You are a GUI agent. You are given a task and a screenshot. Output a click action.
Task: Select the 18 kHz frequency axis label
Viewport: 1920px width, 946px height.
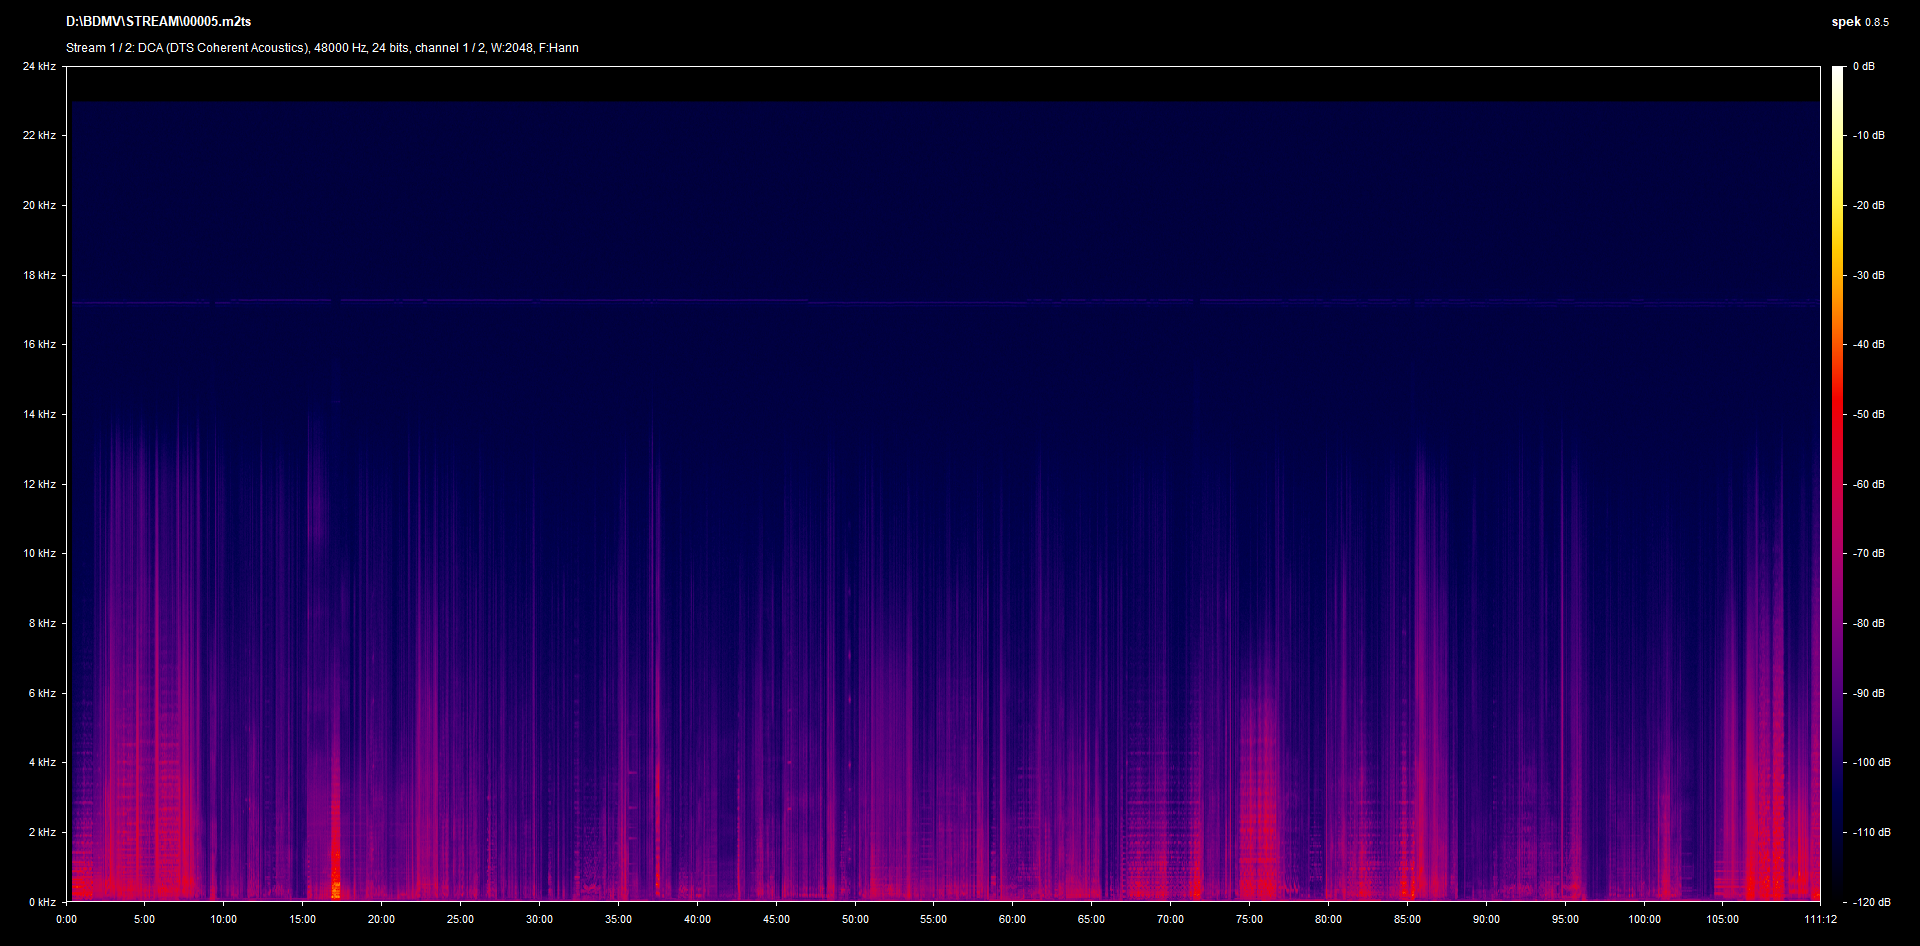pyautogui.click(x=40, y=275)
